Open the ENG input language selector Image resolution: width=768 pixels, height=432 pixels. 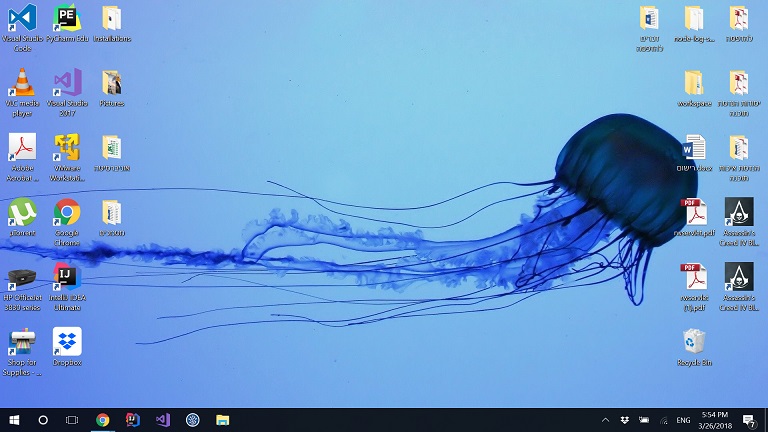(684, 420)
